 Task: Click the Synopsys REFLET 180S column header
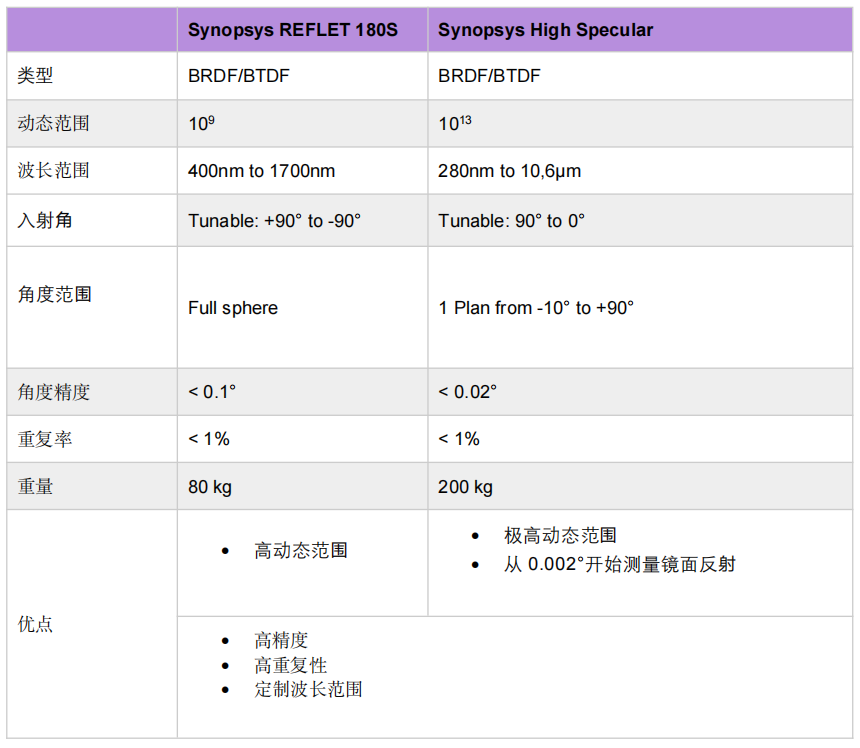coord(292,30)
